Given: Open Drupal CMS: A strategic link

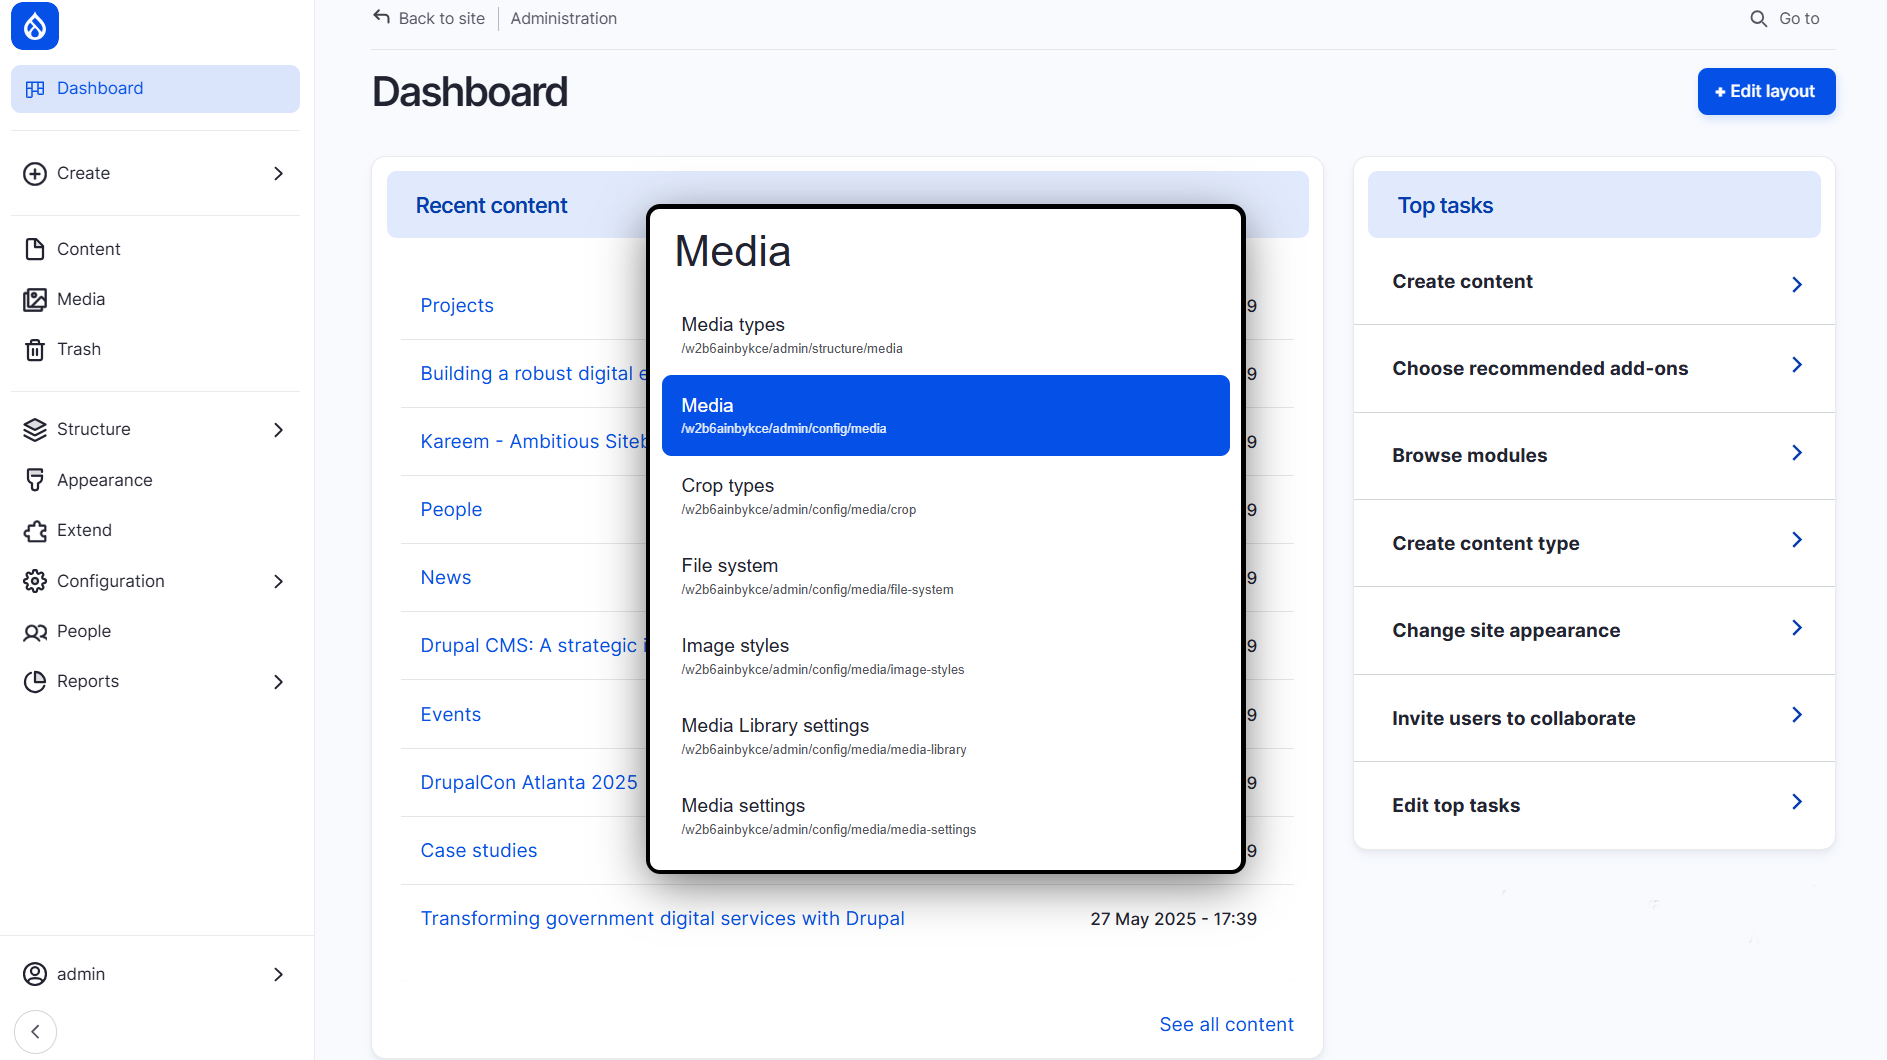Looking at the screenshot, I should (x=534, y=645).
